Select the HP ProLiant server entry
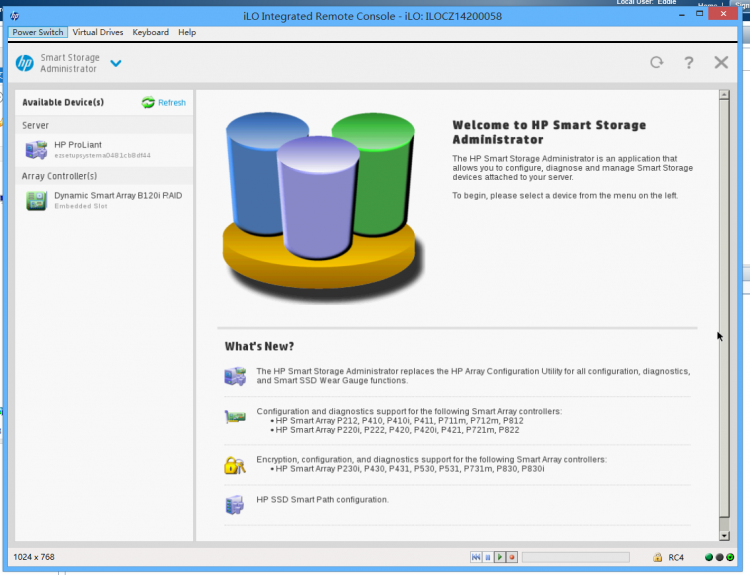The width and height of the screenshot is (750, 575). pos(104,150)
